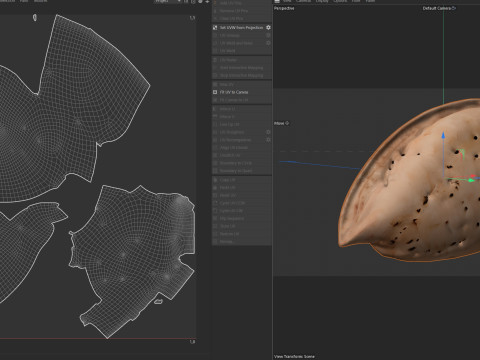Open UV Unwrap options gear
The height and width of the screenshot is (360, 480).
click(268, 35)
